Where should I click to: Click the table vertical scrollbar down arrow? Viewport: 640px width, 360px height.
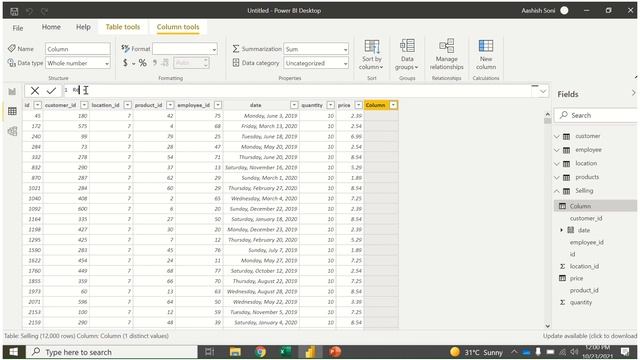[548, 326]
